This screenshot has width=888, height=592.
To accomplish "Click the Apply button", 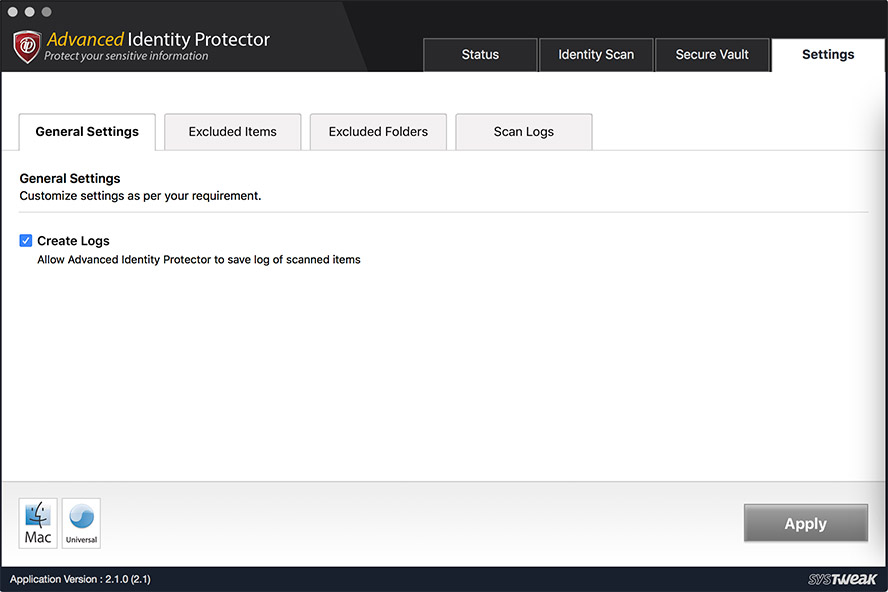I will [x=806, y=523].
